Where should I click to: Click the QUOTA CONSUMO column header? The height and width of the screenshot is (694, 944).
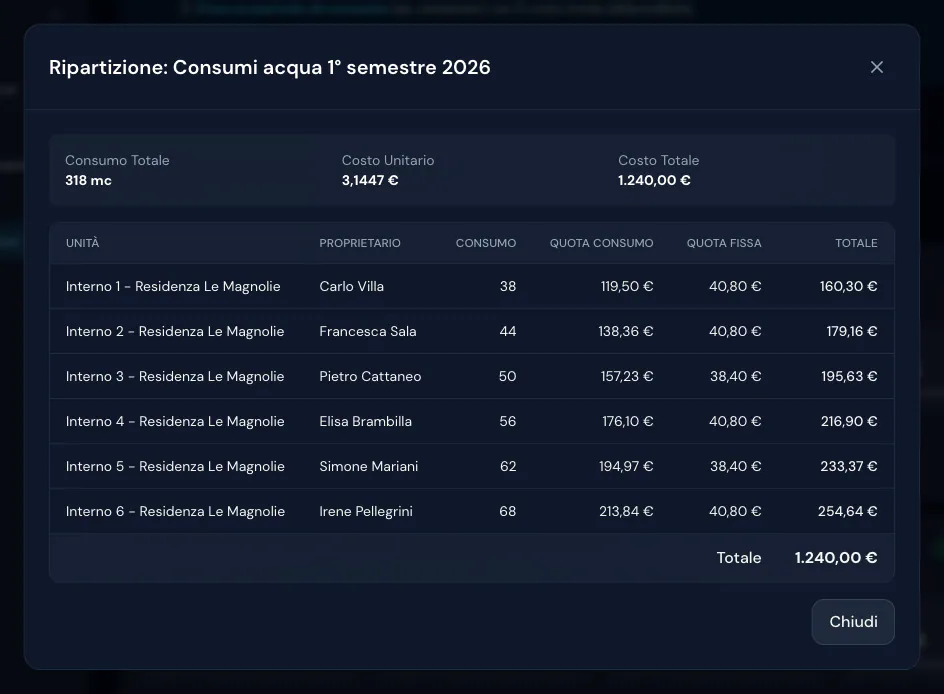tap(601, 243)
